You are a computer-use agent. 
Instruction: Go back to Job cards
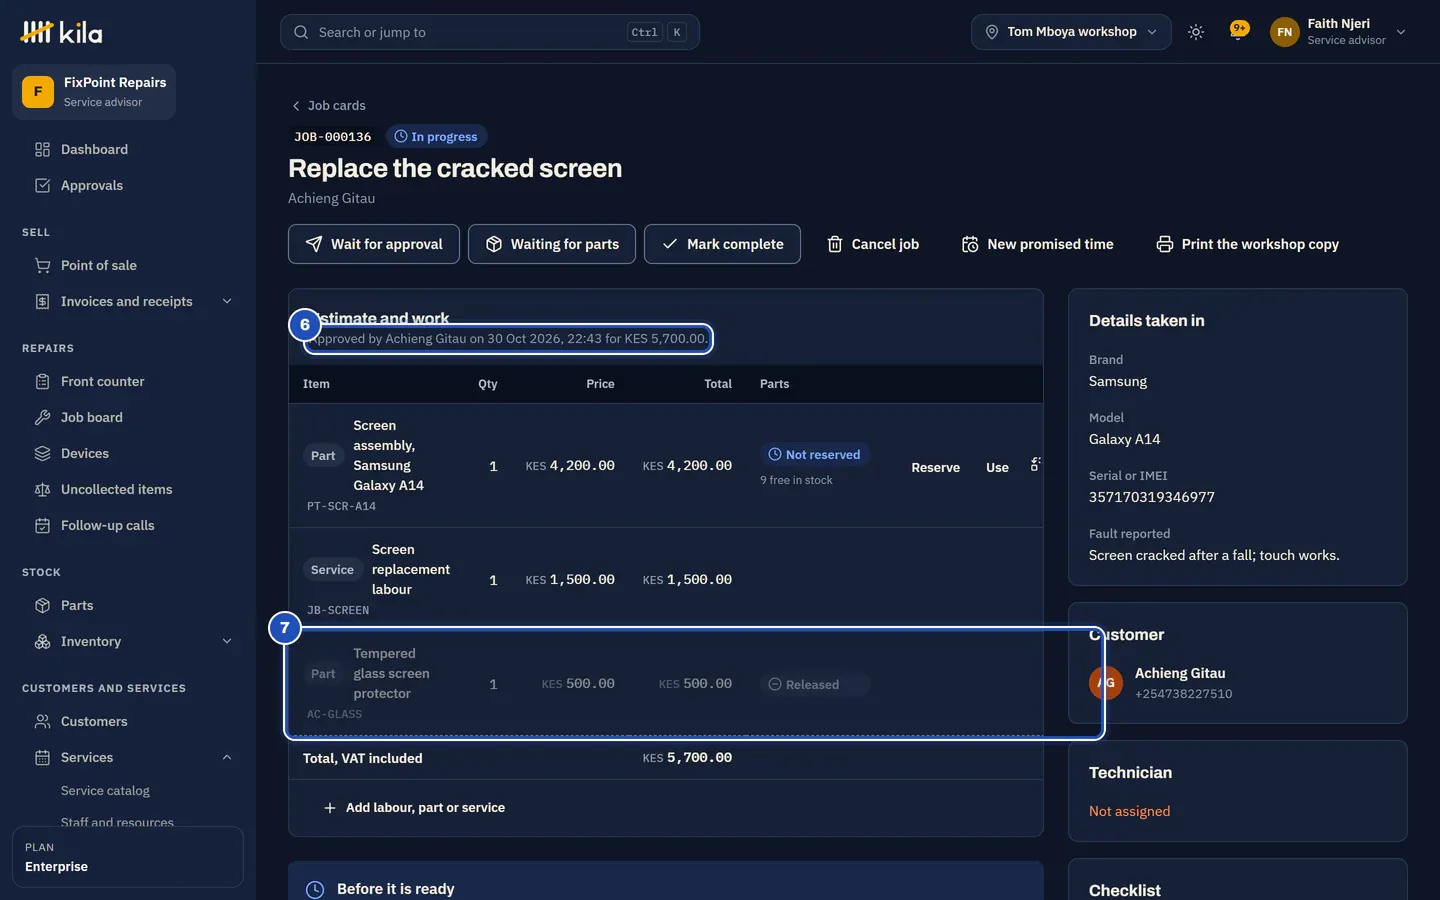[x=328, y=105]
